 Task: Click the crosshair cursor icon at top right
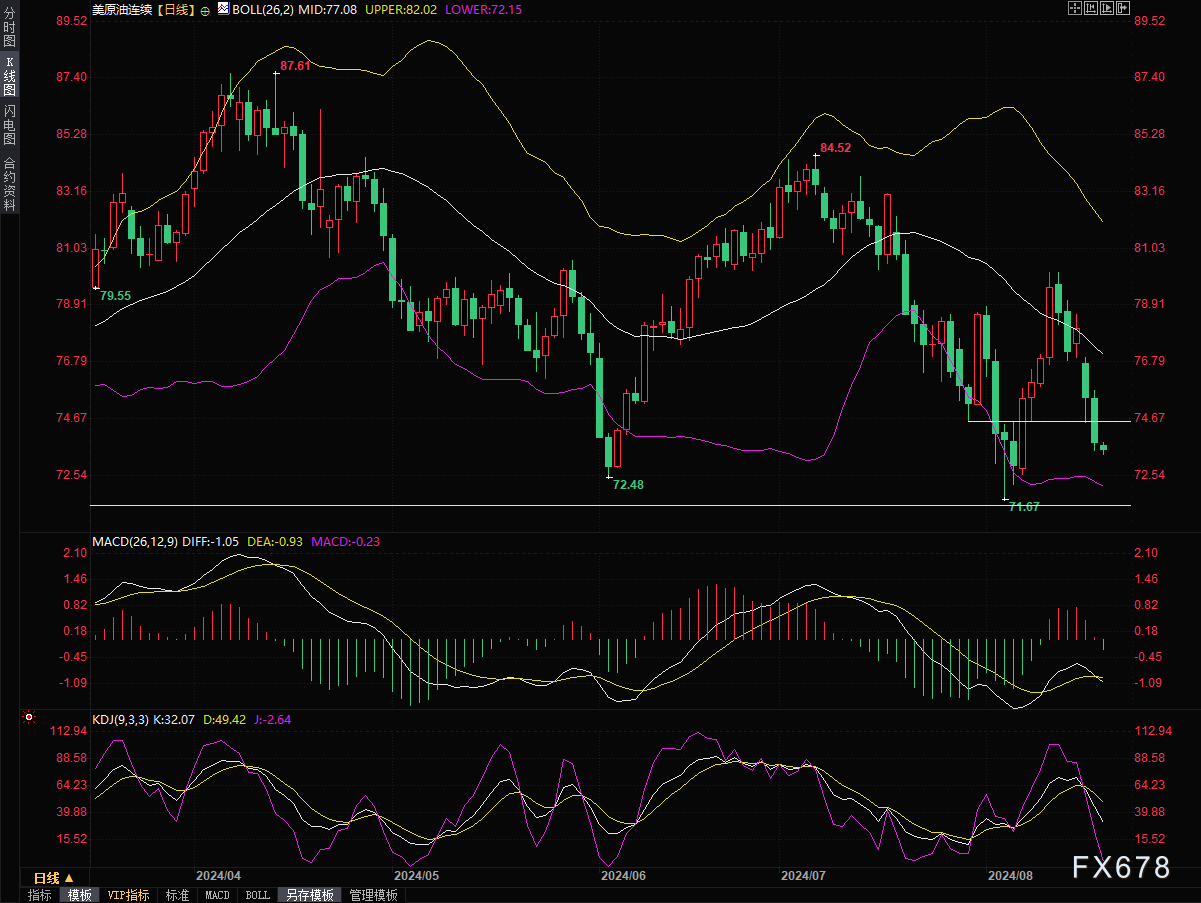[x=1074, y=9]
